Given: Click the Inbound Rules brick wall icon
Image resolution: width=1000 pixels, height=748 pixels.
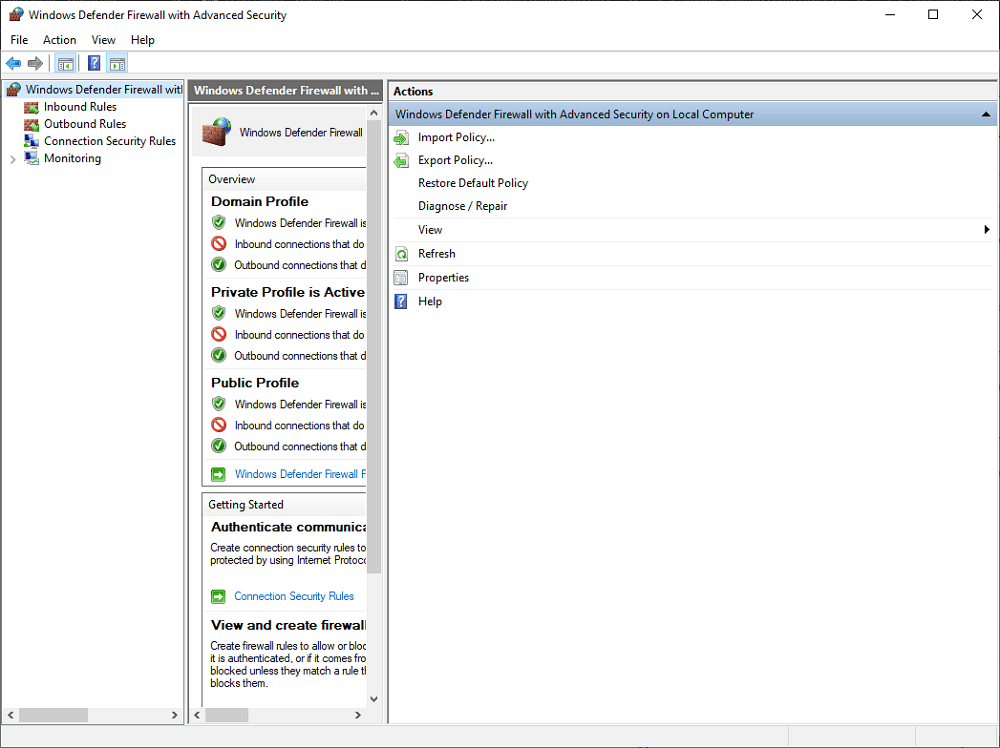Looking at the screenshot, I should point(31,107).
